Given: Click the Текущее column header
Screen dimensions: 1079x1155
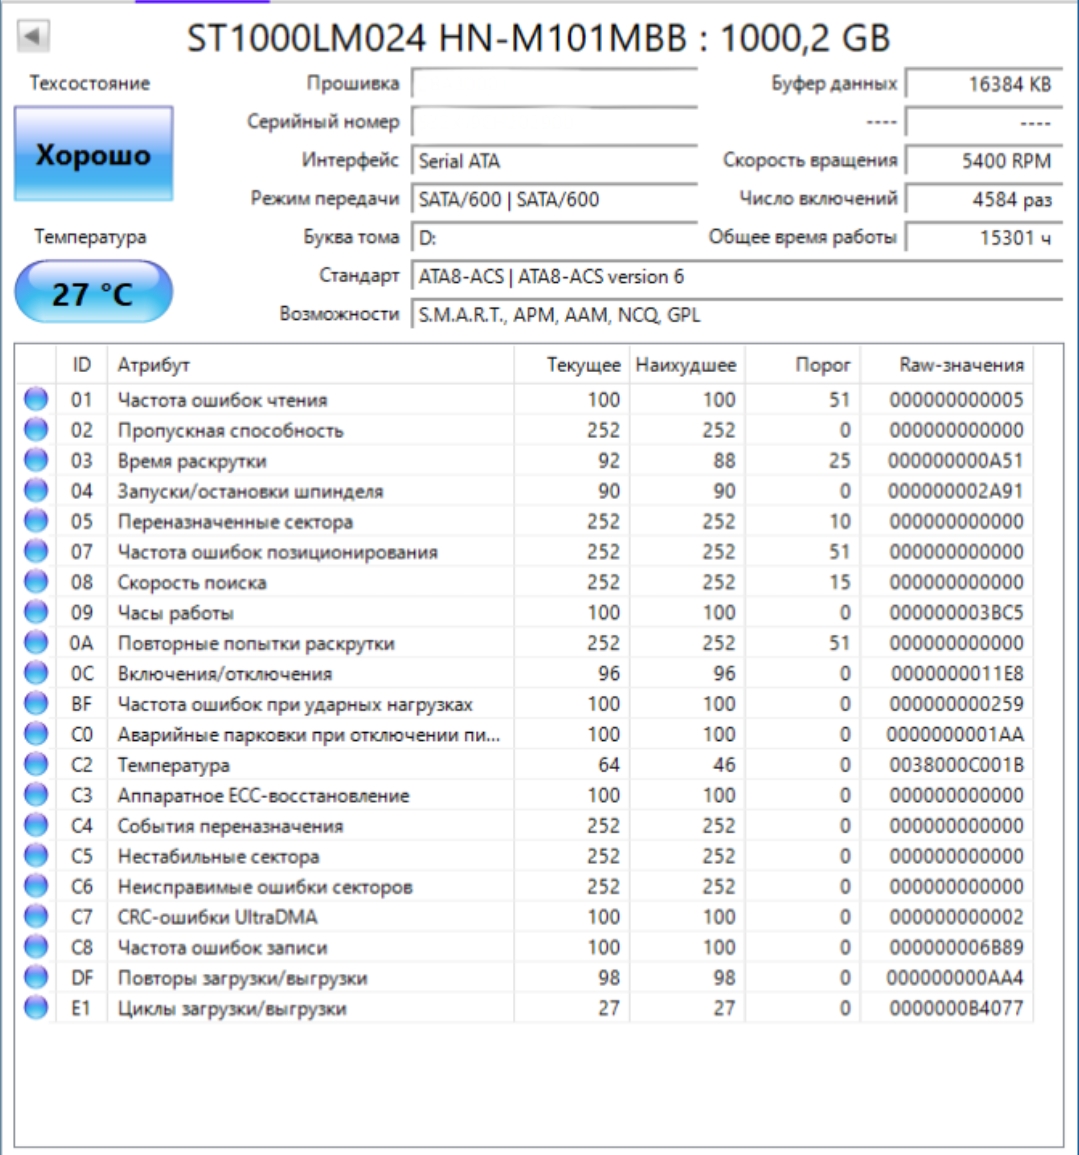Looking at the screenshot, I should [x=572, y=365].
